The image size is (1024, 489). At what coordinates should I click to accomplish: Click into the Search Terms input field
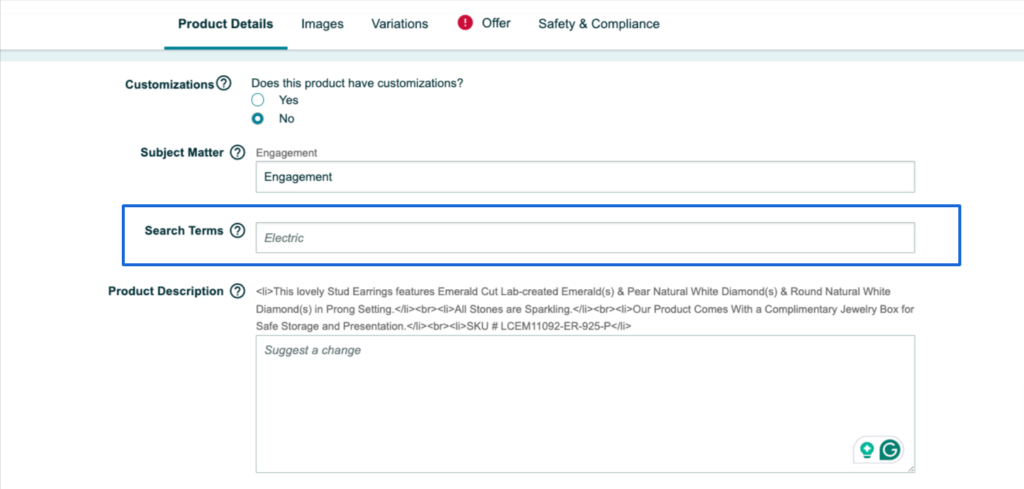pyautogui.click(x=585, y=238)
